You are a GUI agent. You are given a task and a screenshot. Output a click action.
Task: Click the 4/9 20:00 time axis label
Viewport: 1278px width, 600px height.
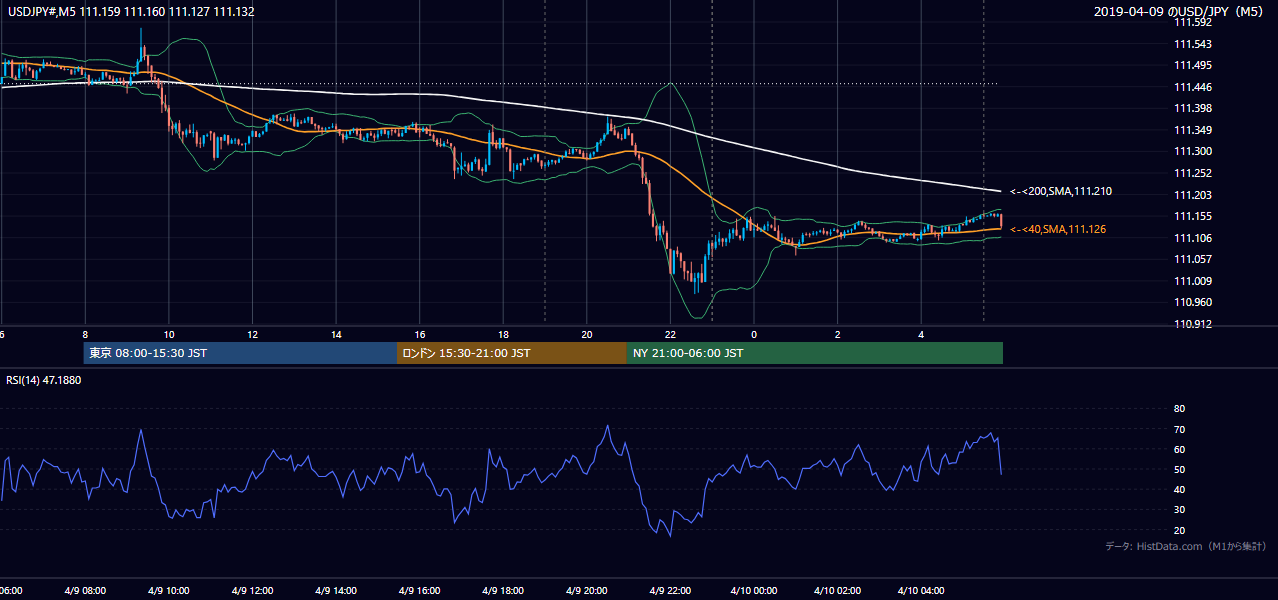586,591
